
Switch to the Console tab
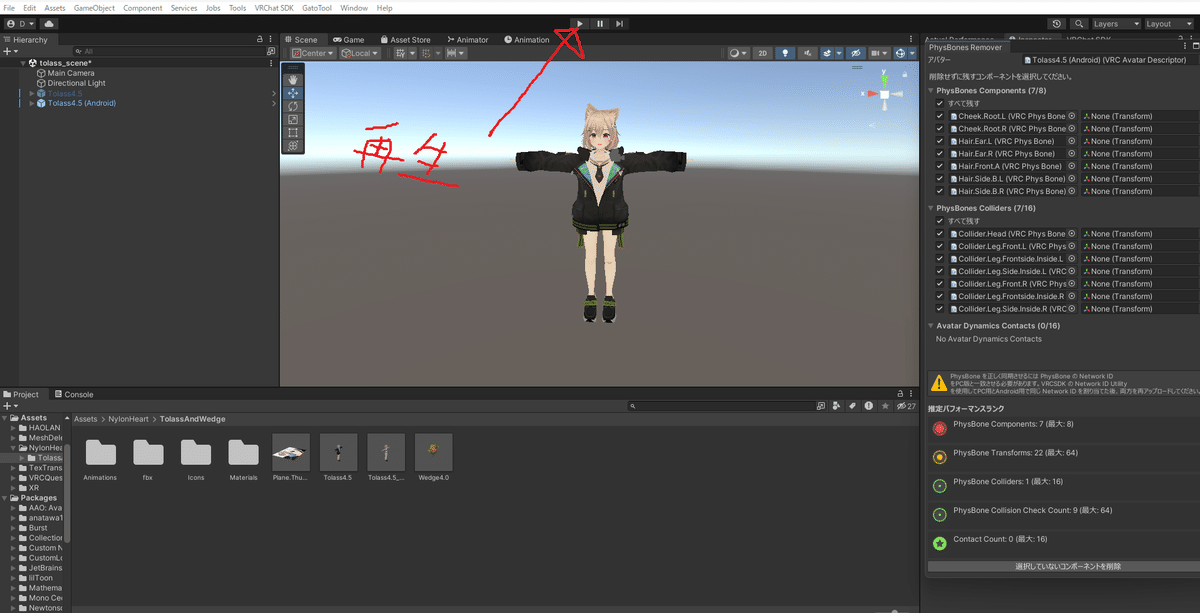pyautogui.click(x=73, y=394)
